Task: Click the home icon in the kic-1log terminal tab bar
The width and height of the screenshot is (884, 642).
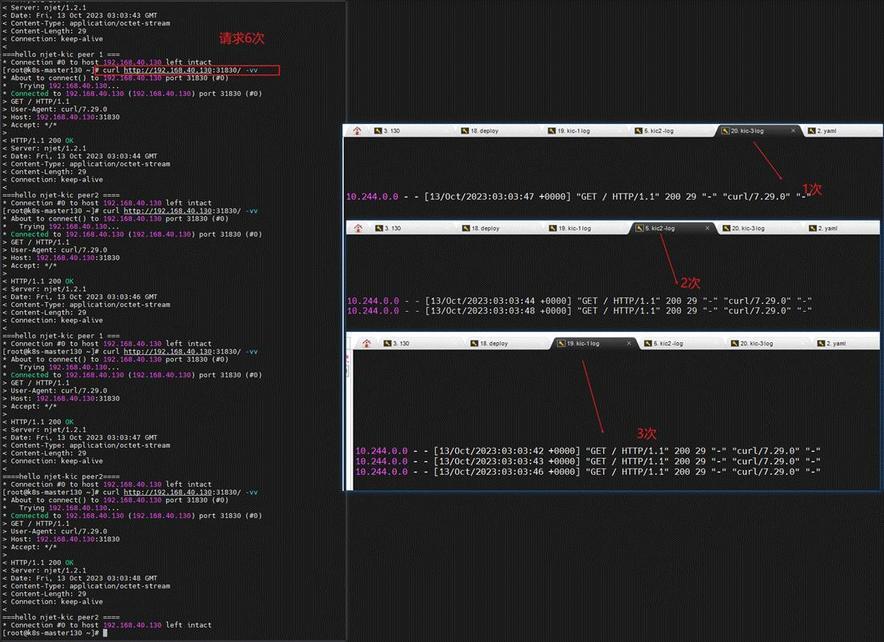Action: coord(366,343)
